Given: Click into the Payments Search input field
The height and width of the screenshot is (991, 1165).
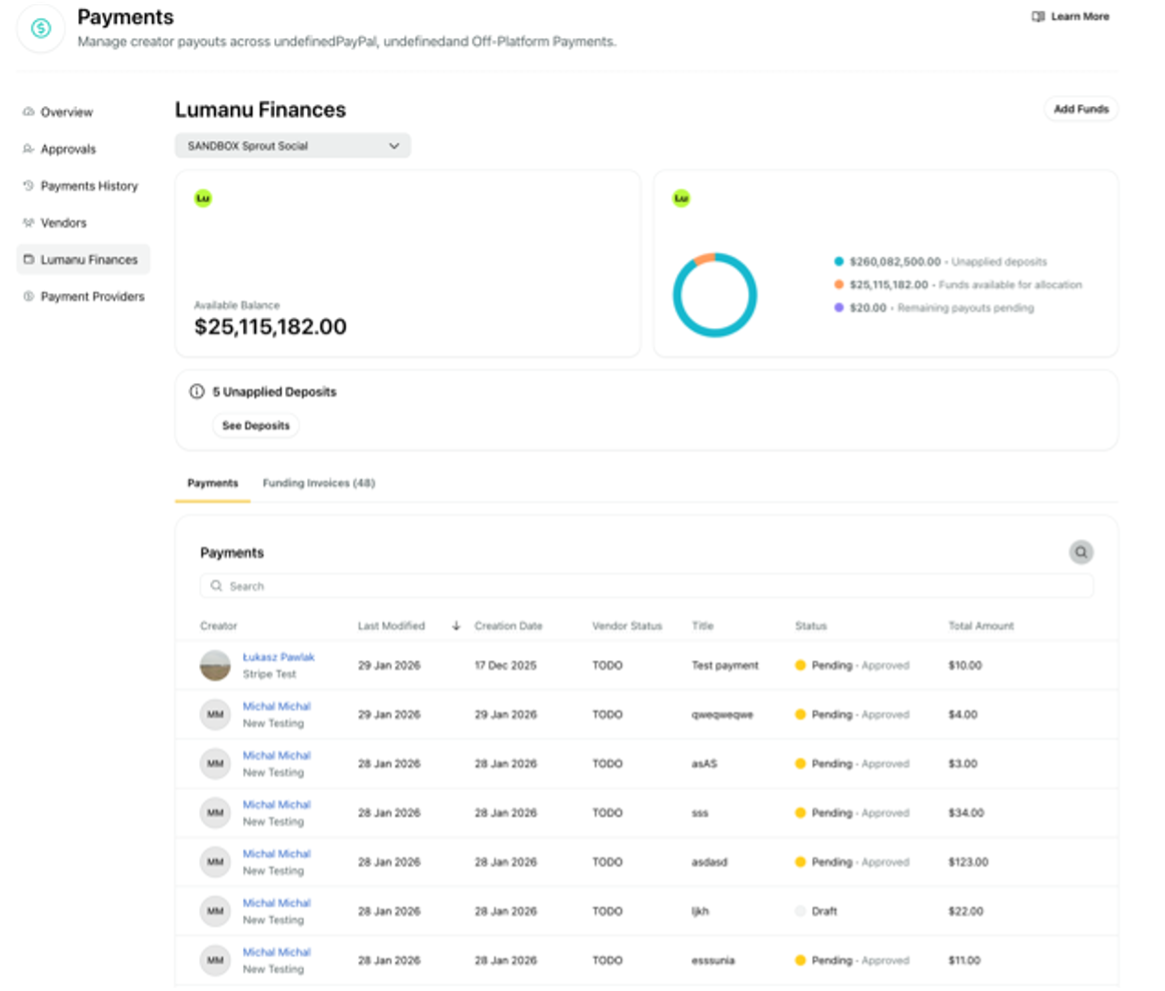Looking at the screenshot, I should coord(646,585).
